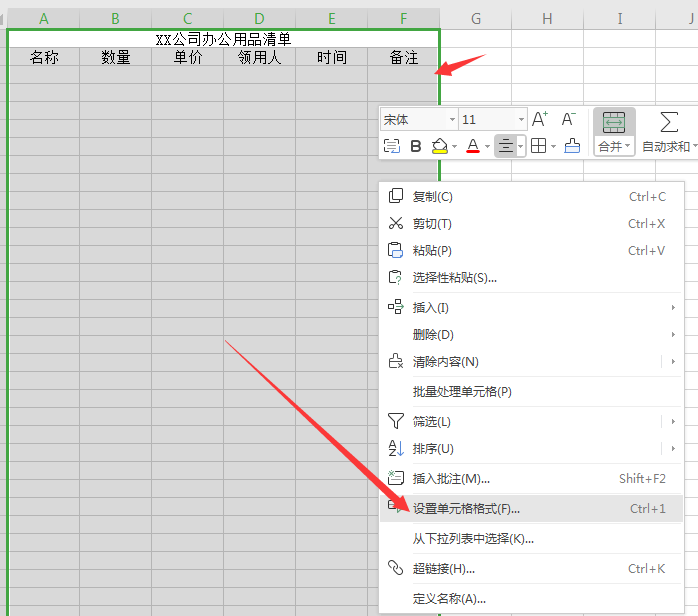Choose 设置单元格格式 from context menu
The width and height of the screenshot is (698, 616).
point(466,509)
